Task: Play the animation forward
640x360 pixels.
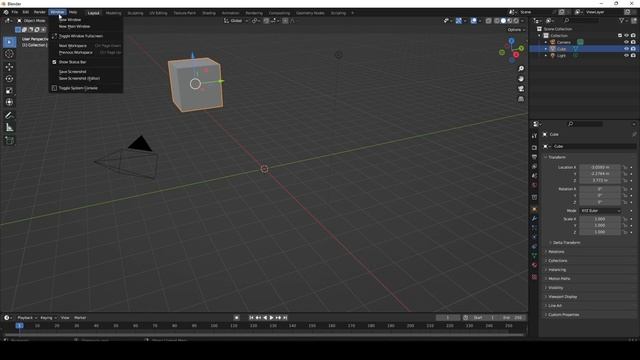Action: (x=271, y=318)
